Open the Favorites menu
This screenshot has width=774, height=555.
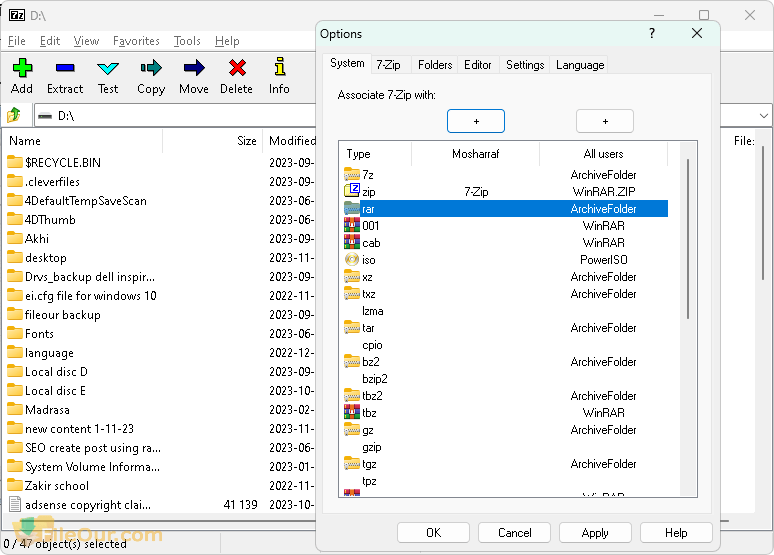[136, 40]
